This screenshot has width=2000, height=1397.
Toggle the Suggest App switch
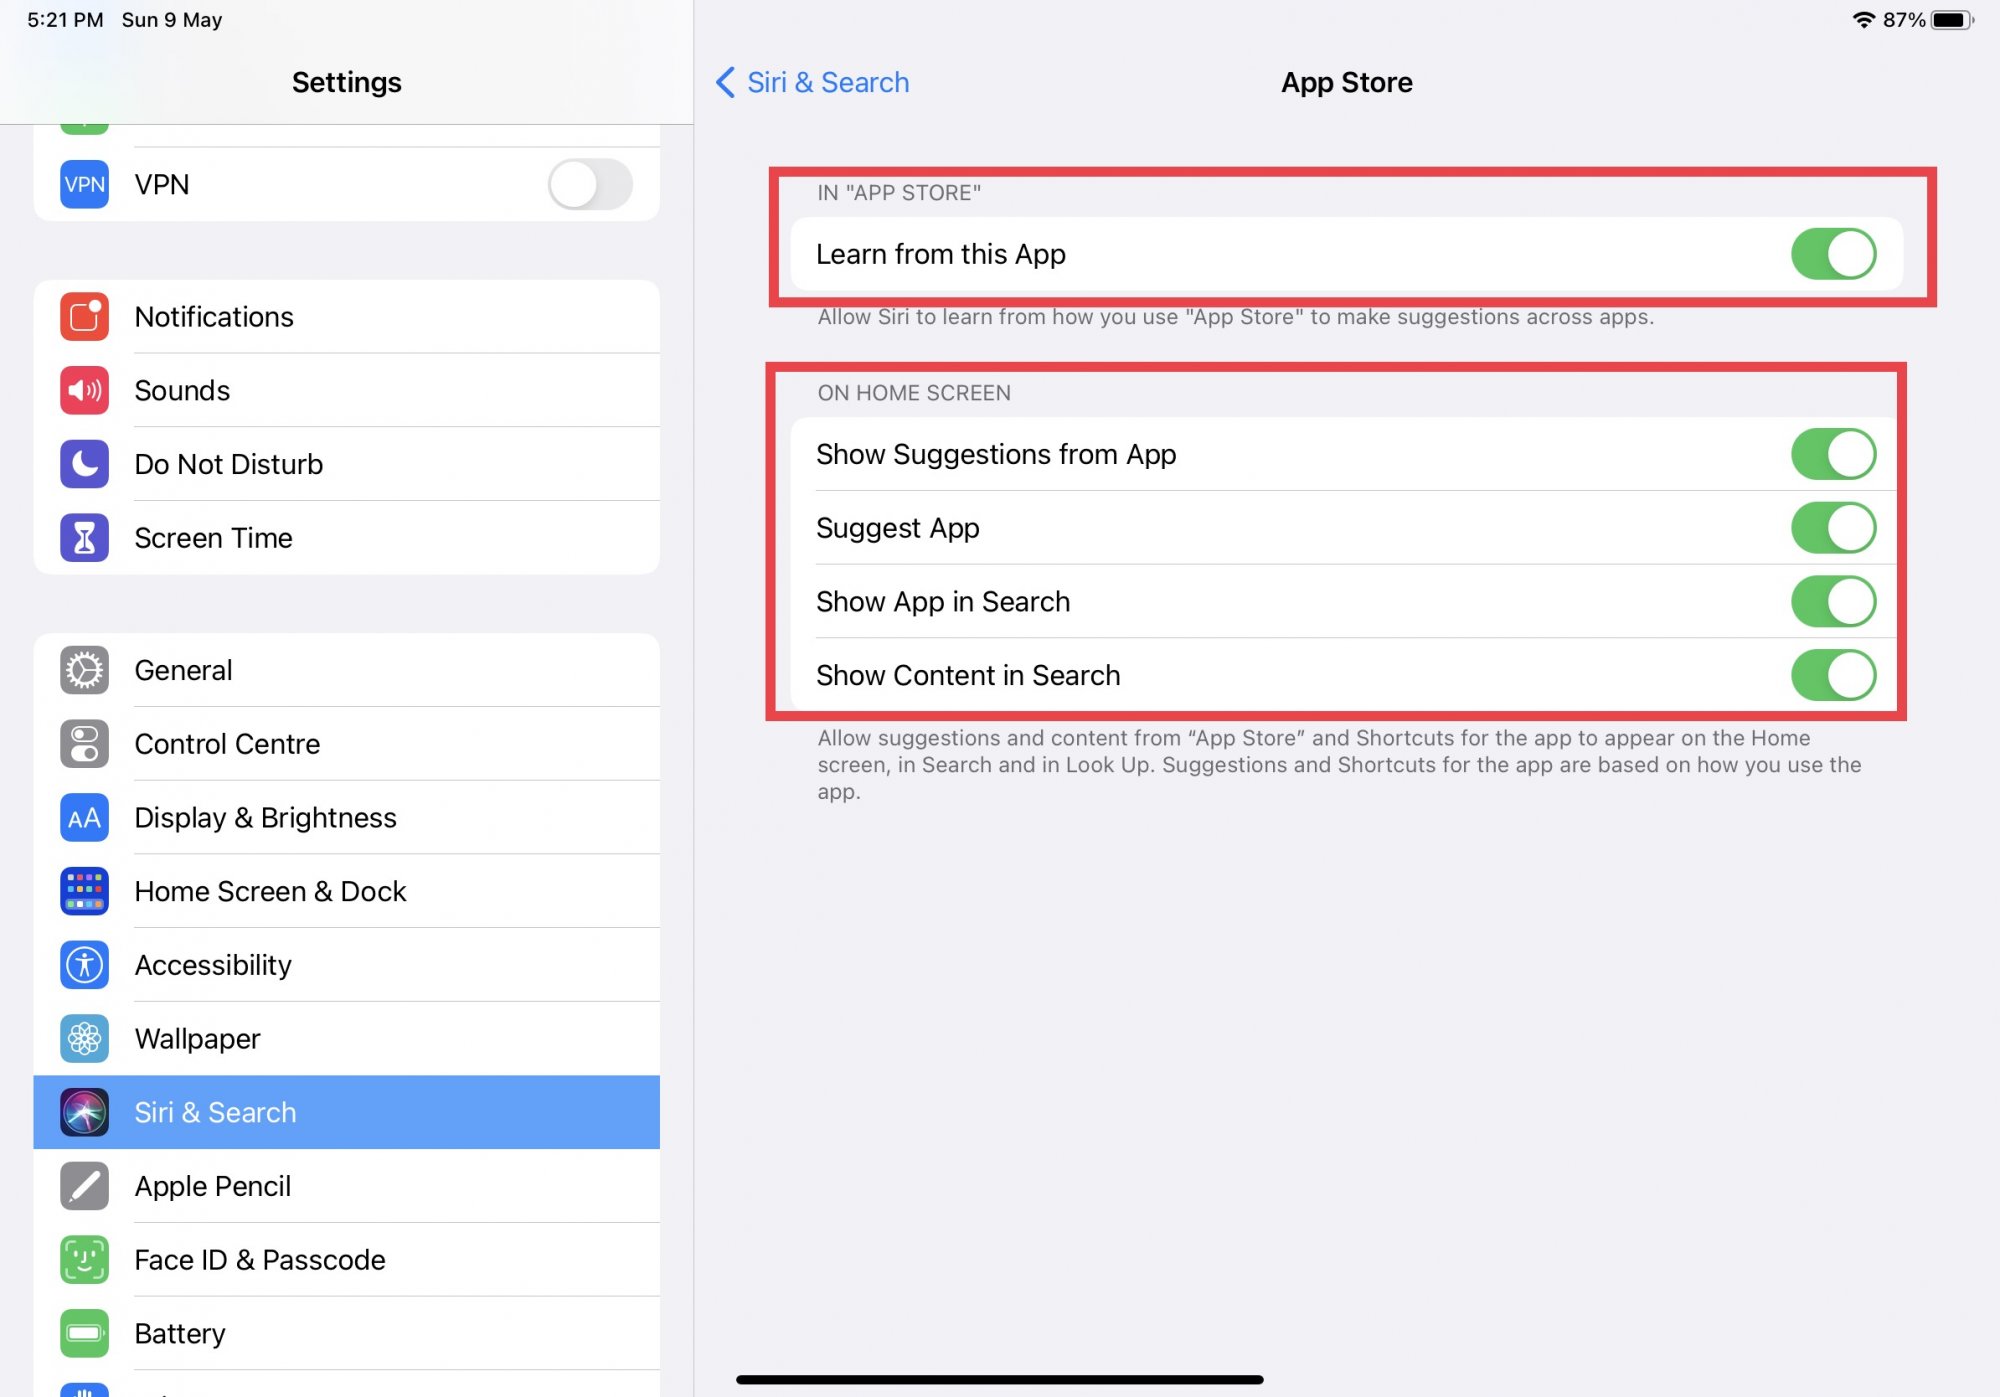(x=1832, y=528)
